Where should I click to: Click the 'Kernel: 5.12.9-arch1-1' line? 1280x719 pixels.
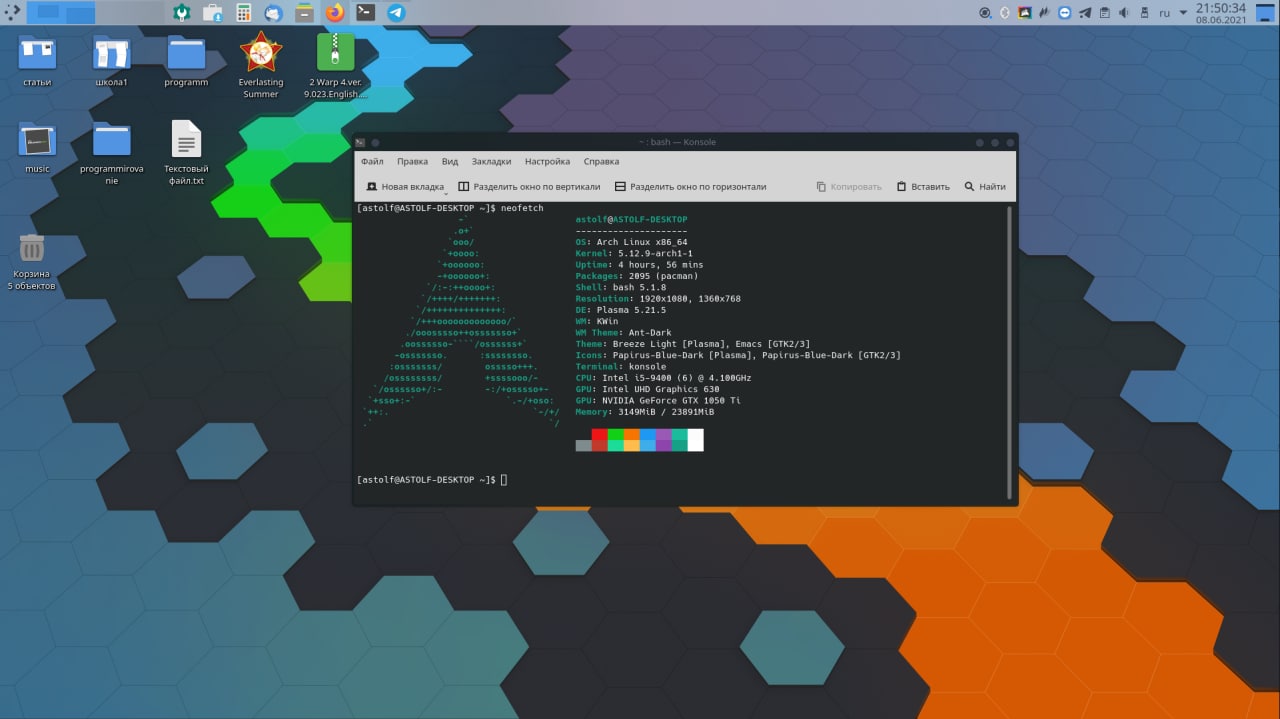point(634,254)
